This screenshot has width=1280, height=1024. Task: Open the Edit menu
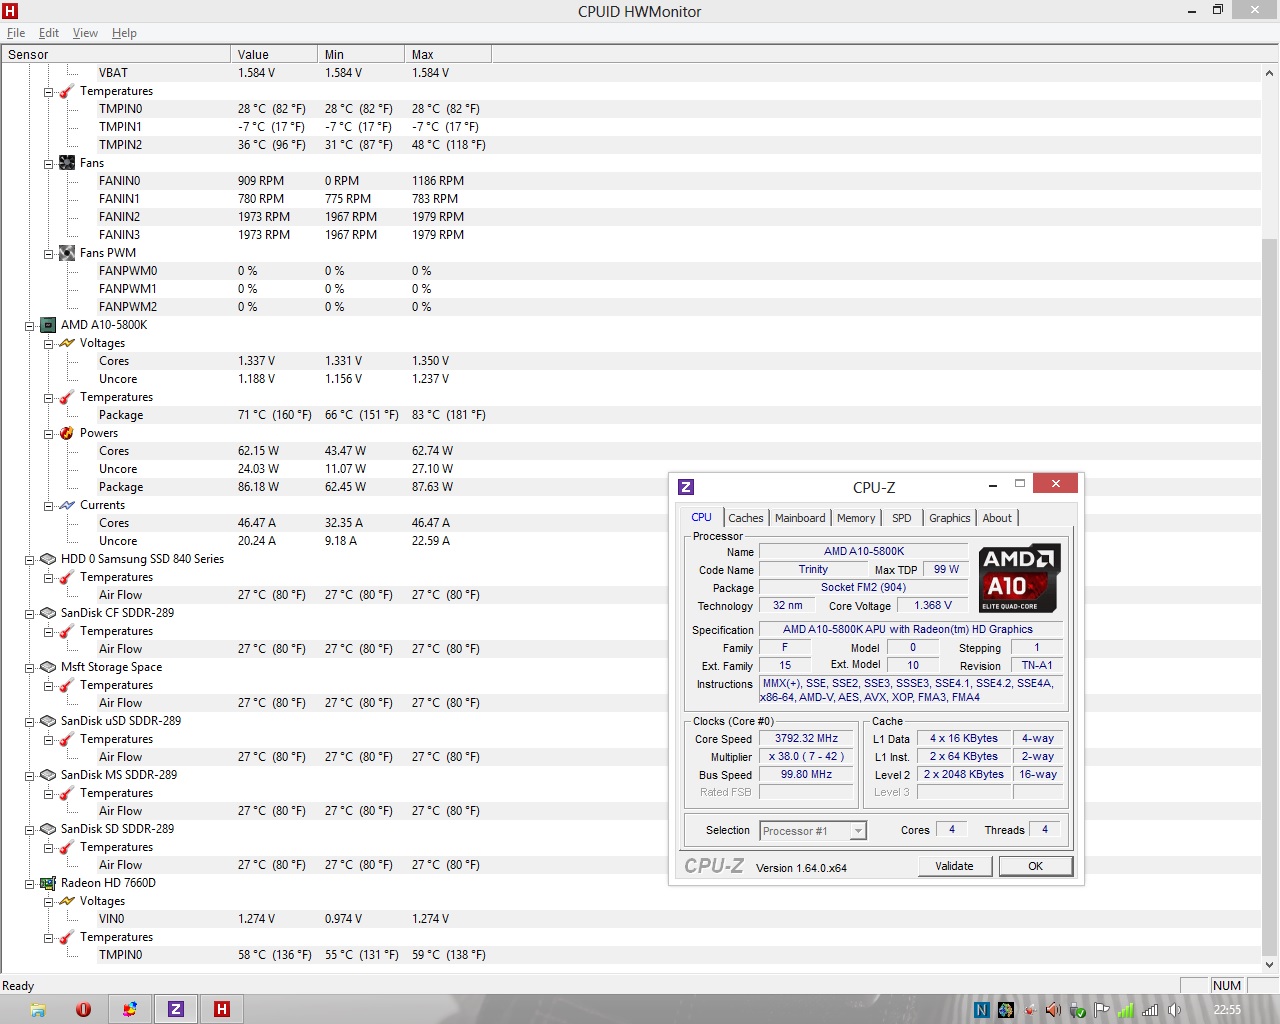pos(49,33)
